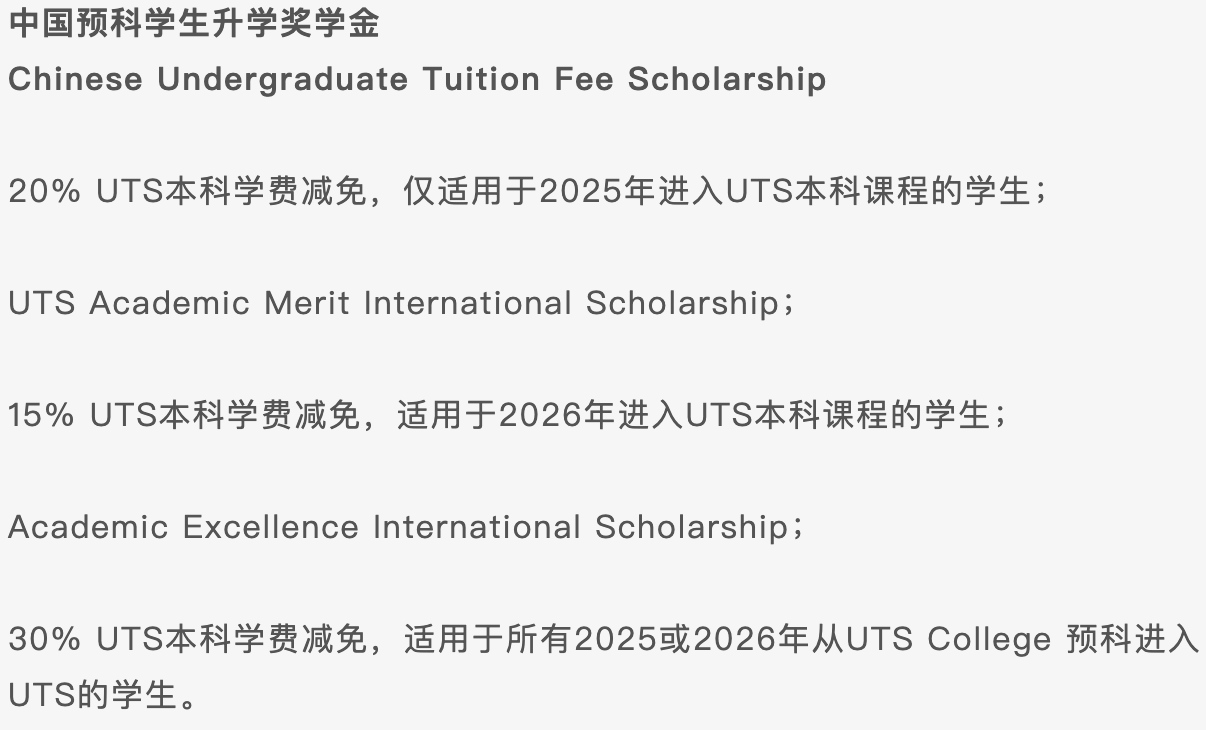Click the word Merit
This screenshot has height=730, width=1206.
click(x=307, y=303)
